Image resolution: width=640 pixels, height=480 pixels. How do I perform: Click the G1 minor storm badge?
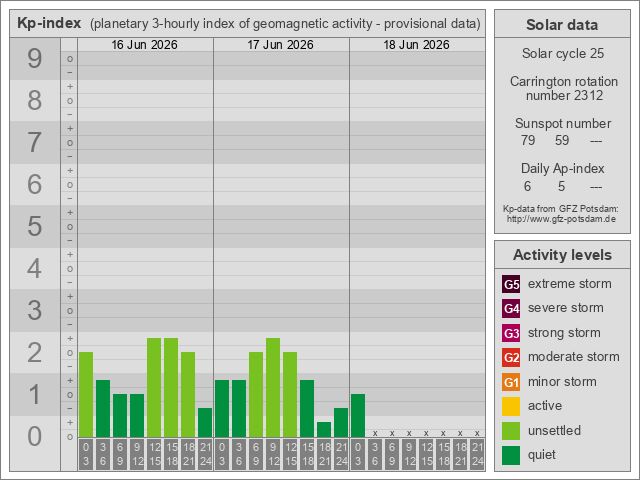[x=511, y=382]
